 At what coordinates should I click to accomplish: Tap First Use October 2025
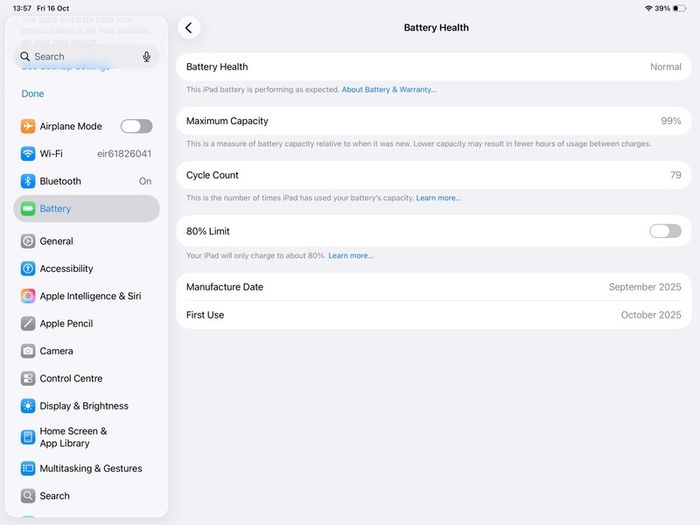pos(433,315)
